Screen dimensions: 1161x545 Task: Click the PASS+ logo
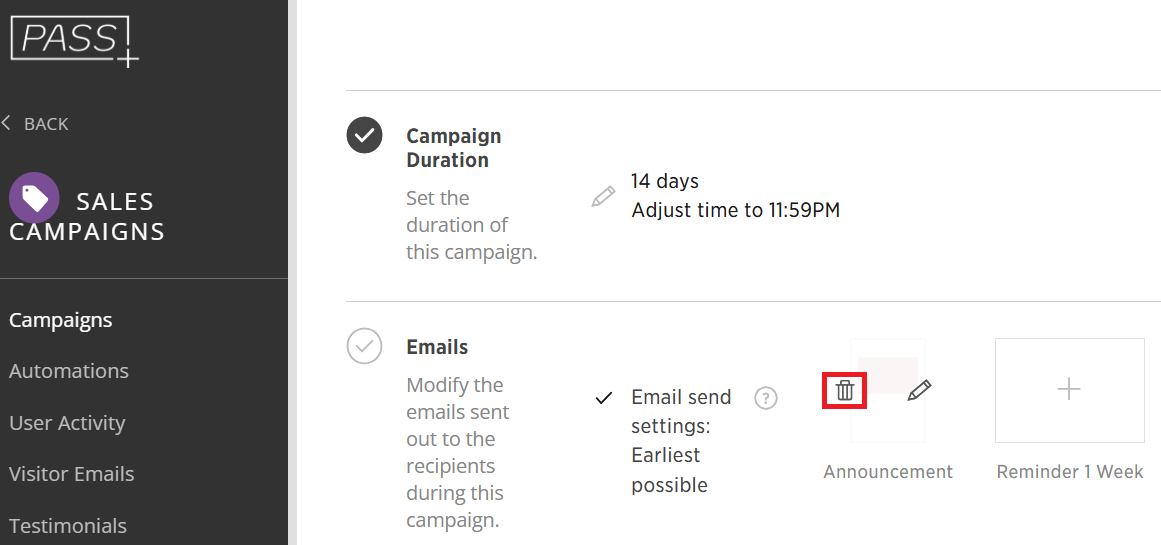click(74, 41)
